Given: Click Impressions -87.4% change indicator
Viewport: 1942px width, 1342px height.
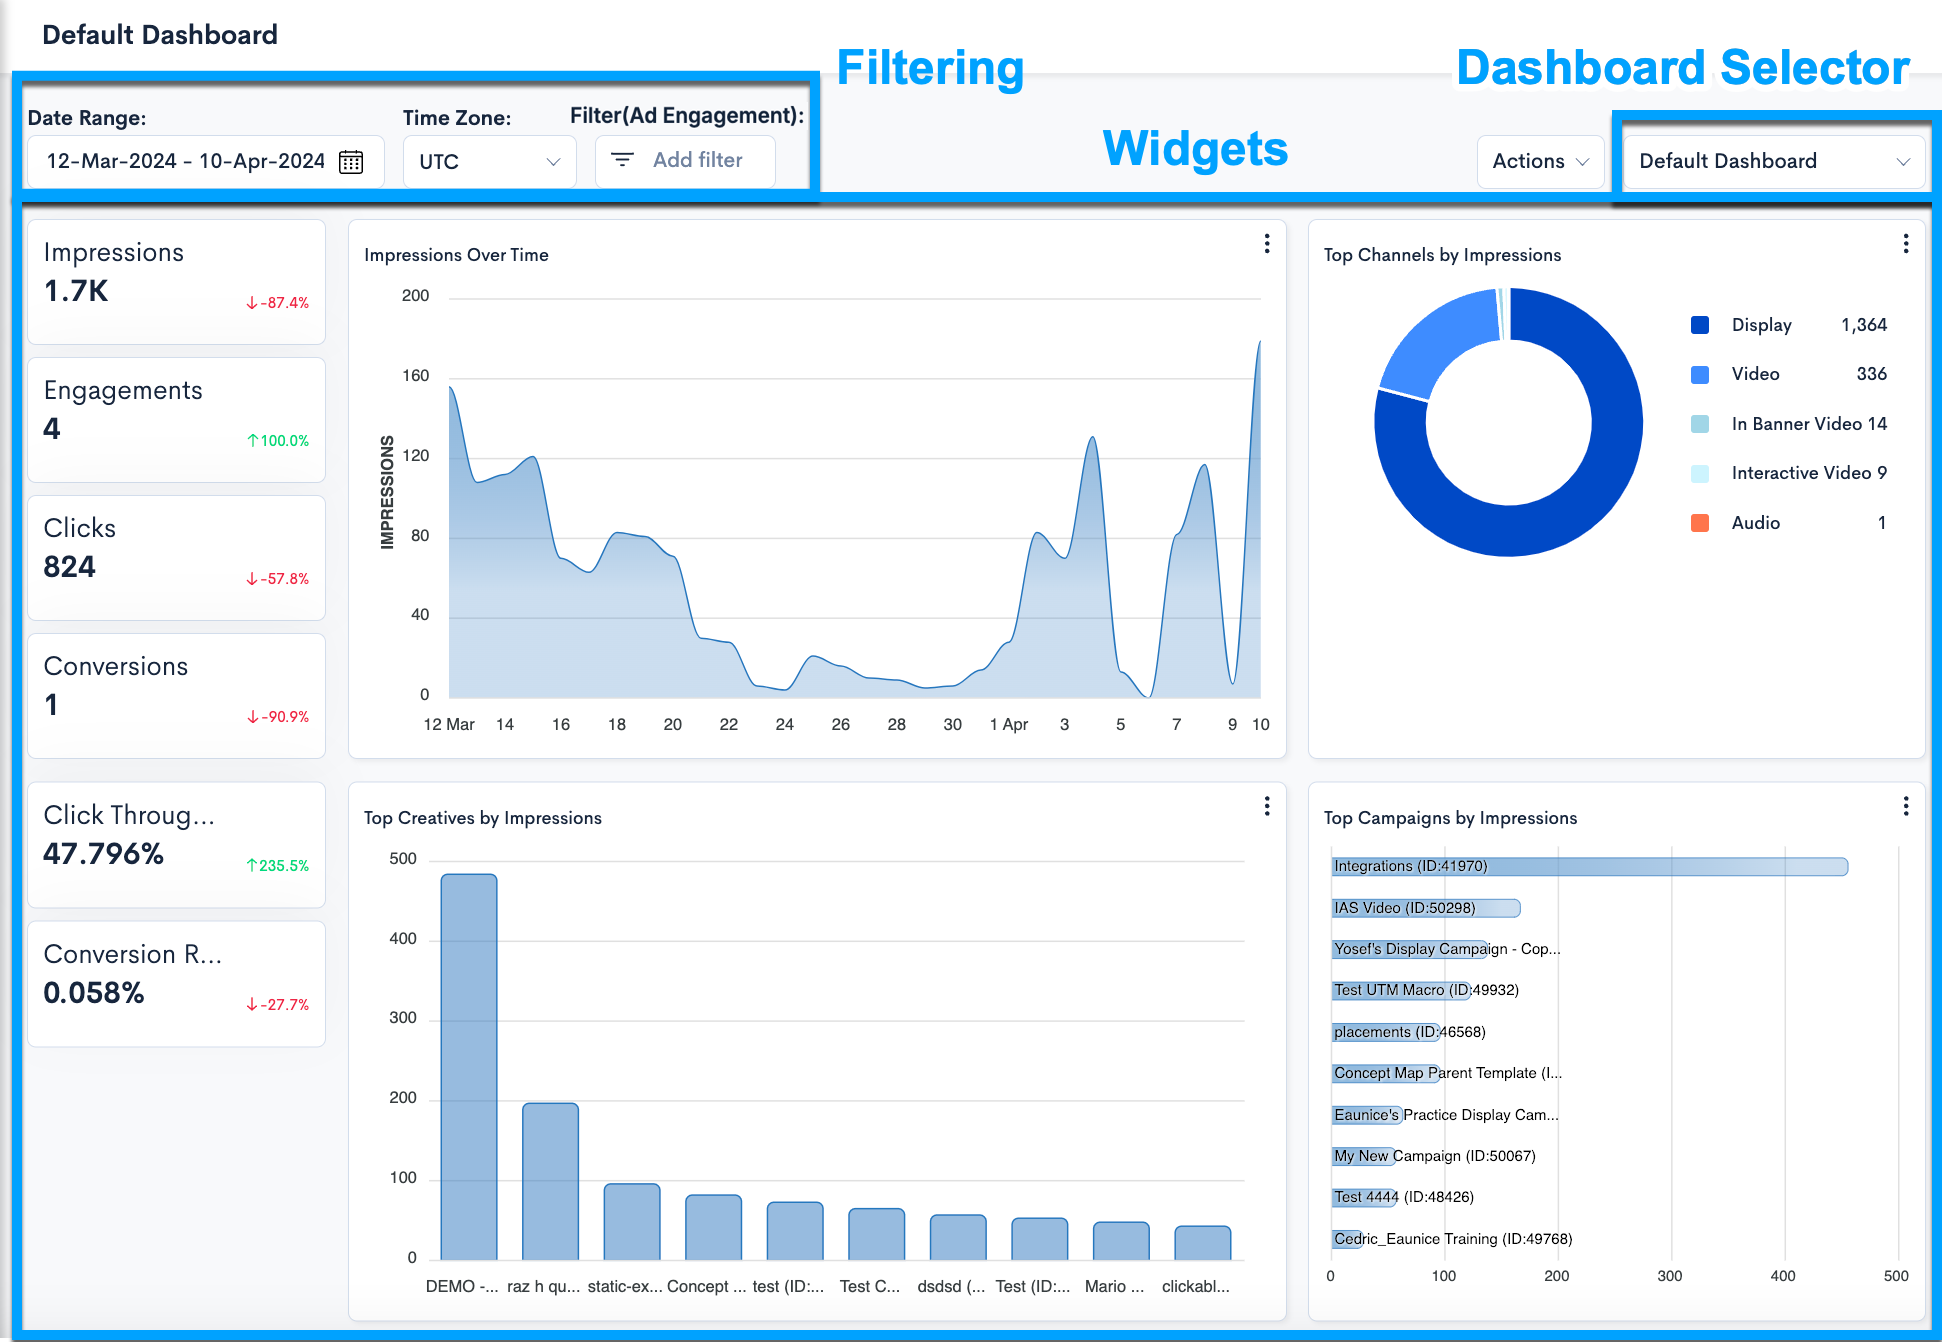Looking at the screenshot, I should (x=277, y=303).
